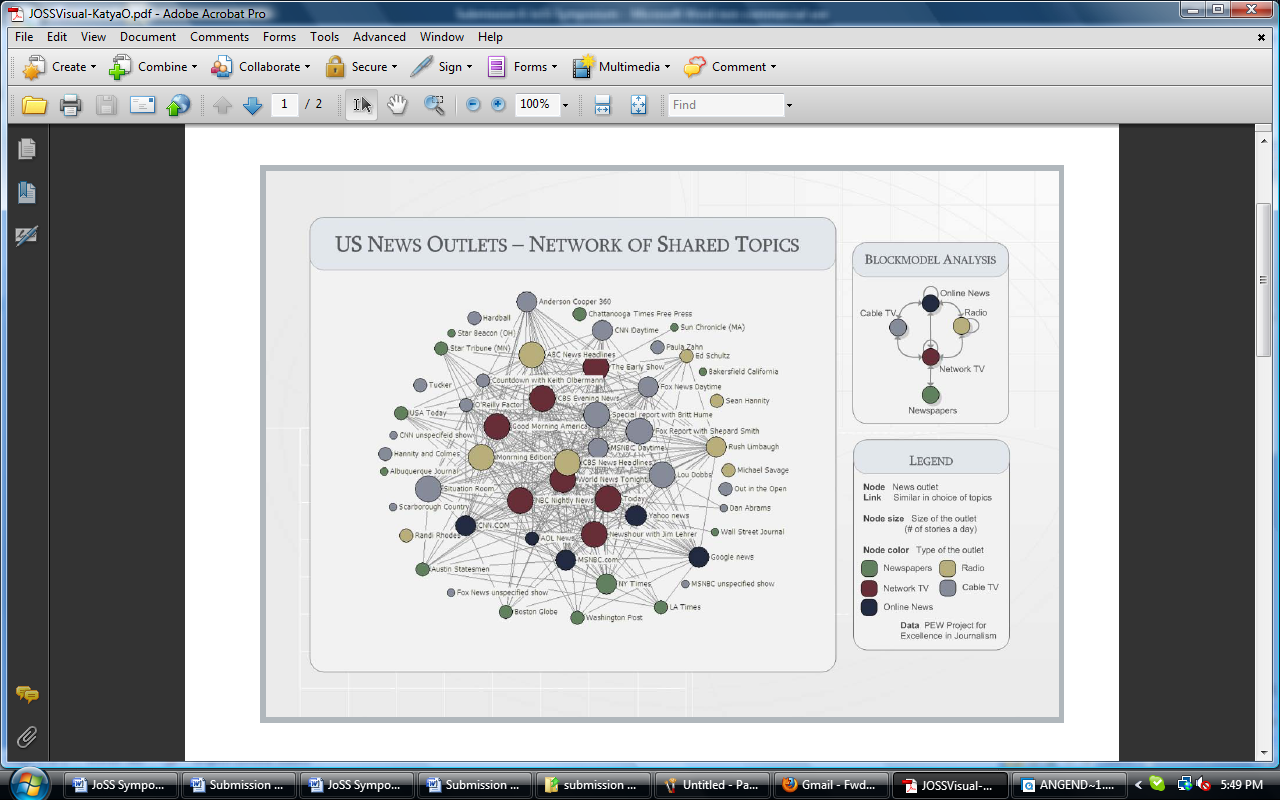
Task: Activate the Hand pan tool
Action: (x=397, y=105)
